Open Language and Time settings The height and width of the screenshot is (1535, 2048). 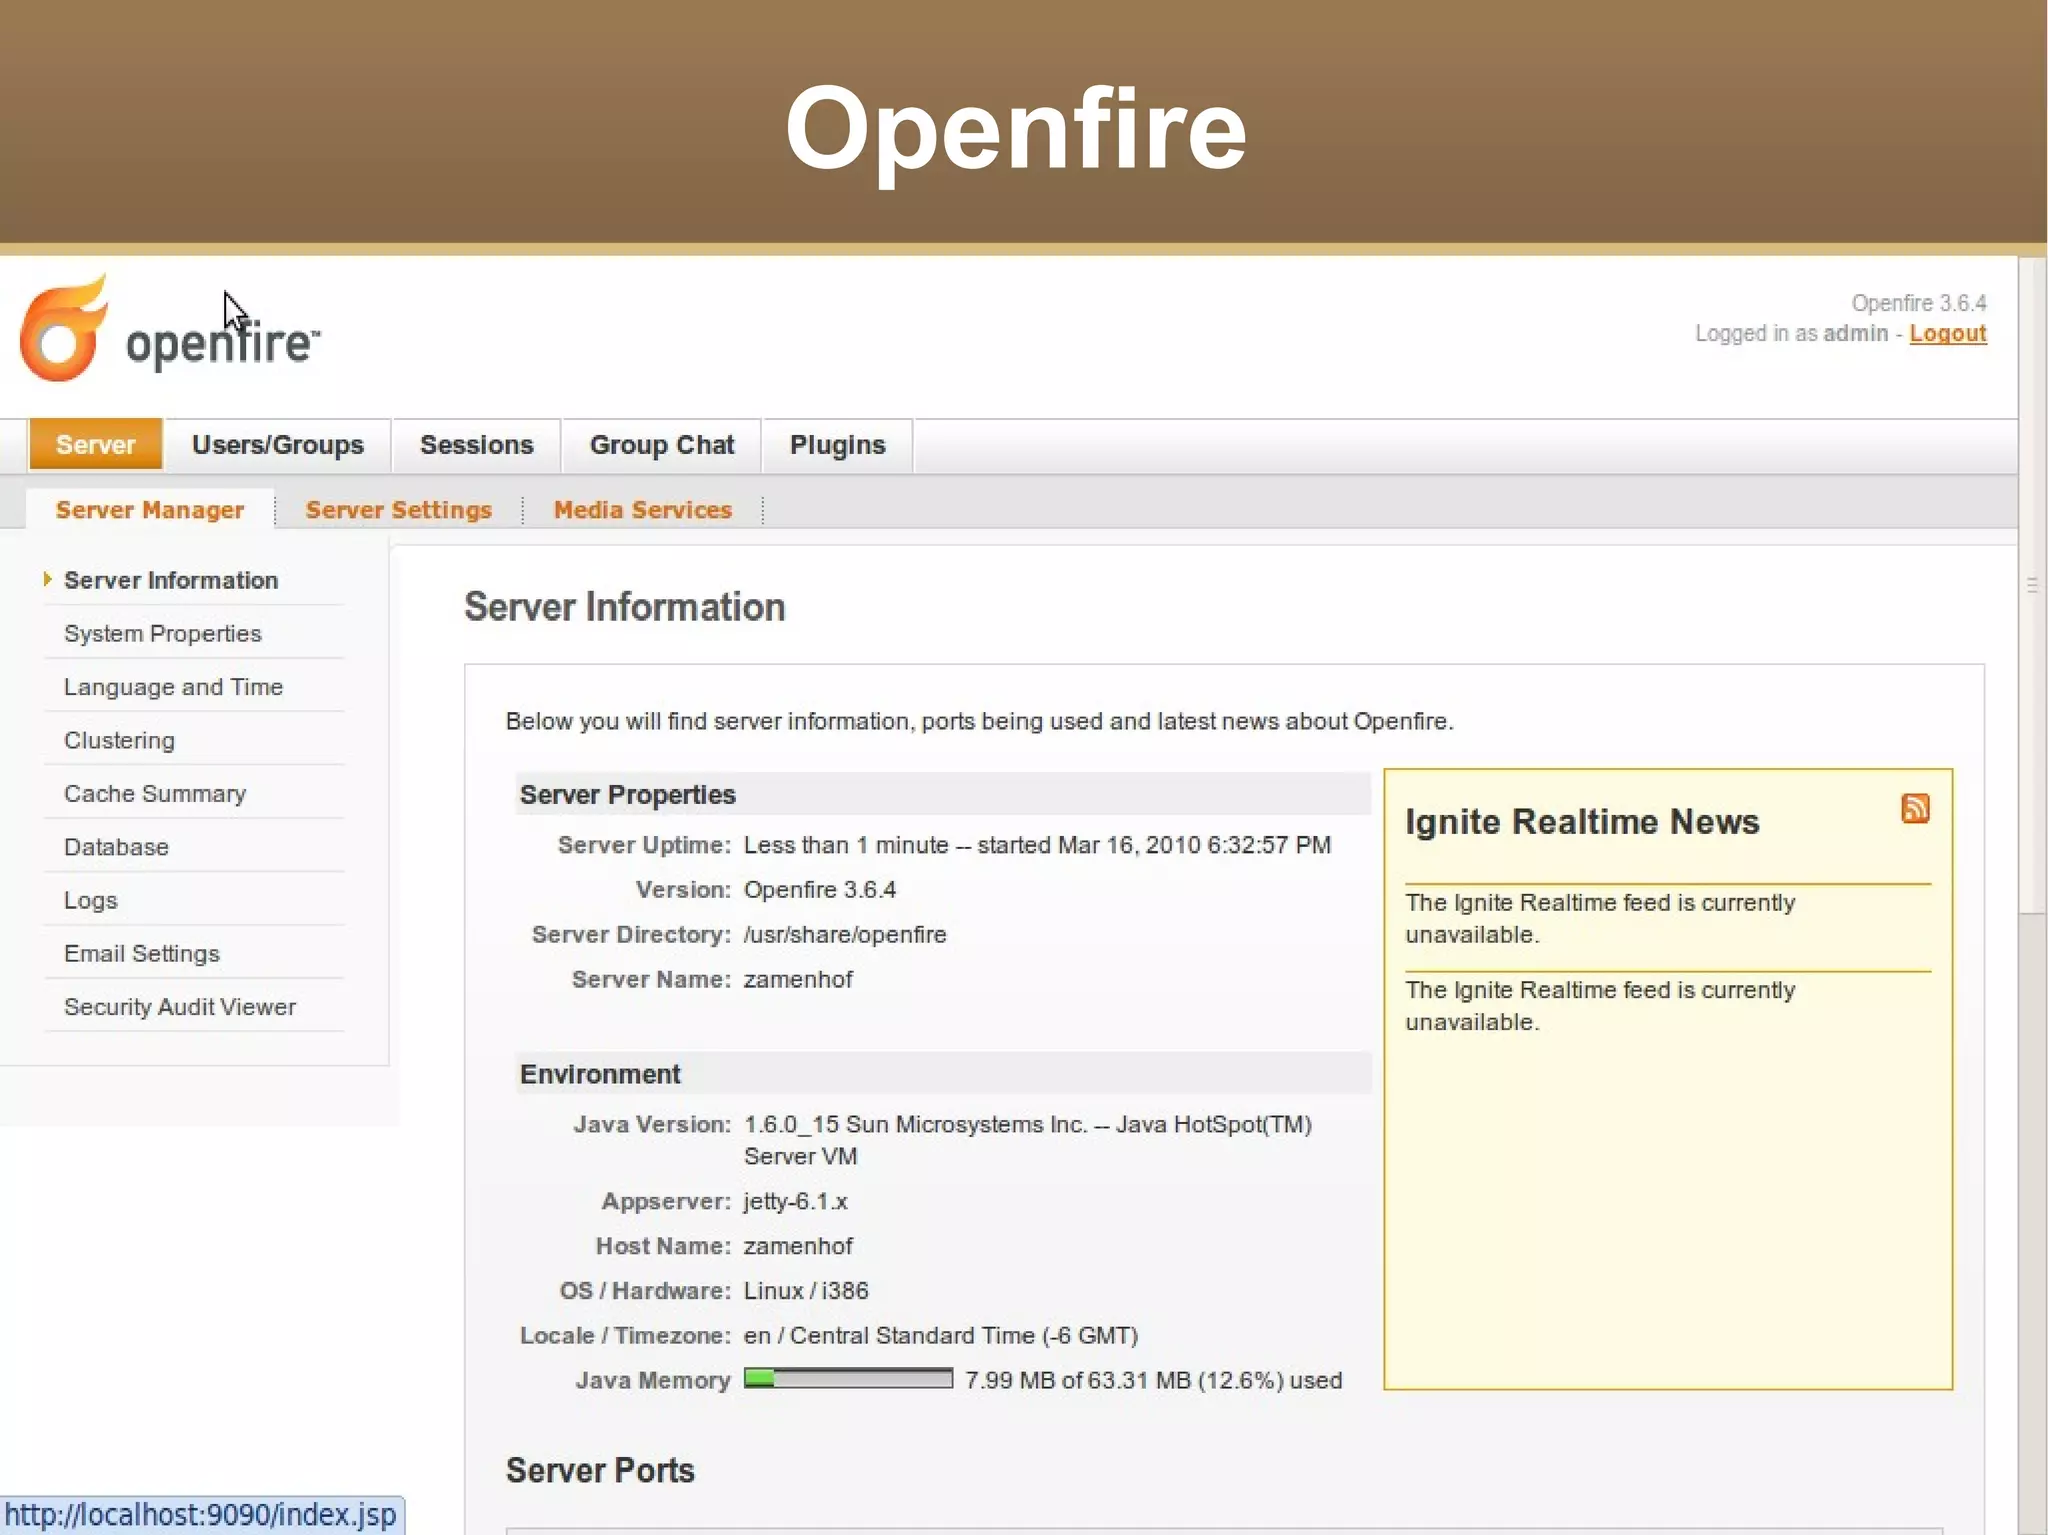tap(173, 687)
